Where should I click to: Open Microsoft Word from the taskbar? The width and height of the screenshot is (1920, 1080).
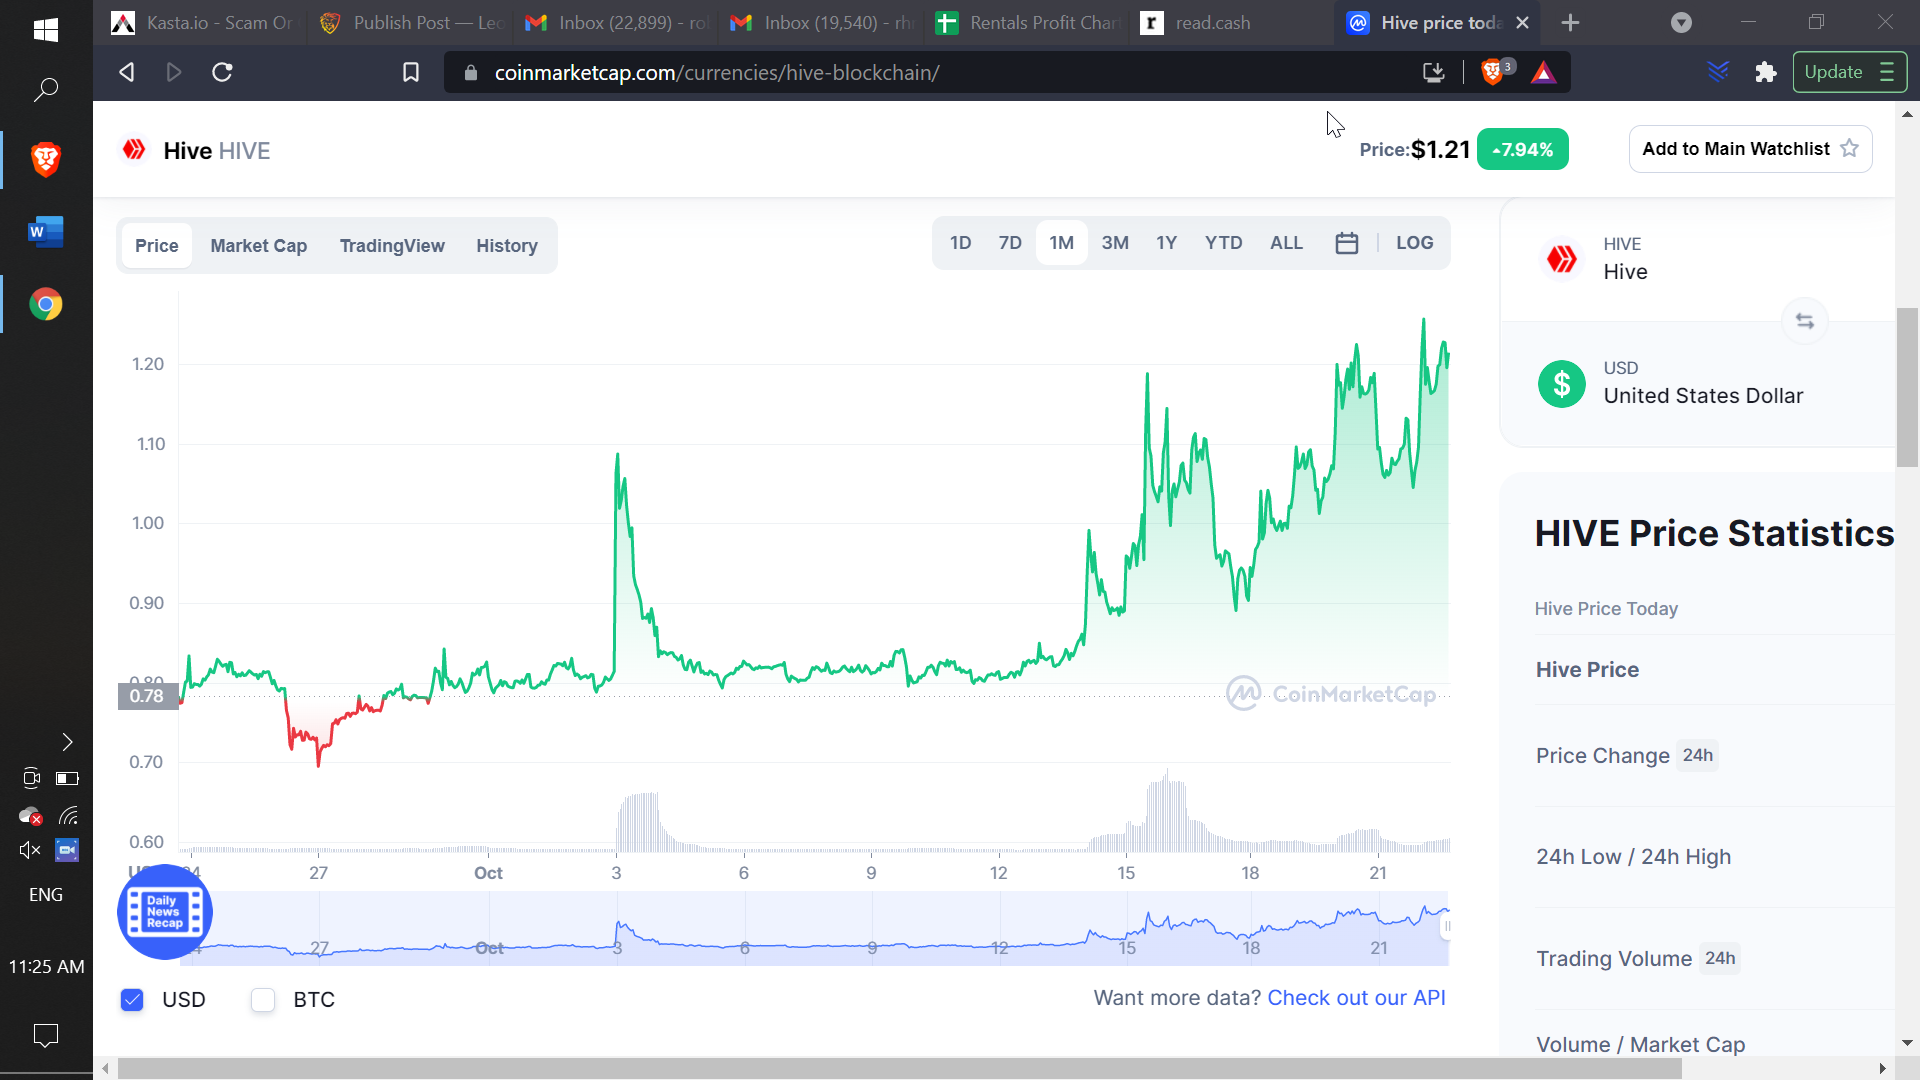point(46,232)
